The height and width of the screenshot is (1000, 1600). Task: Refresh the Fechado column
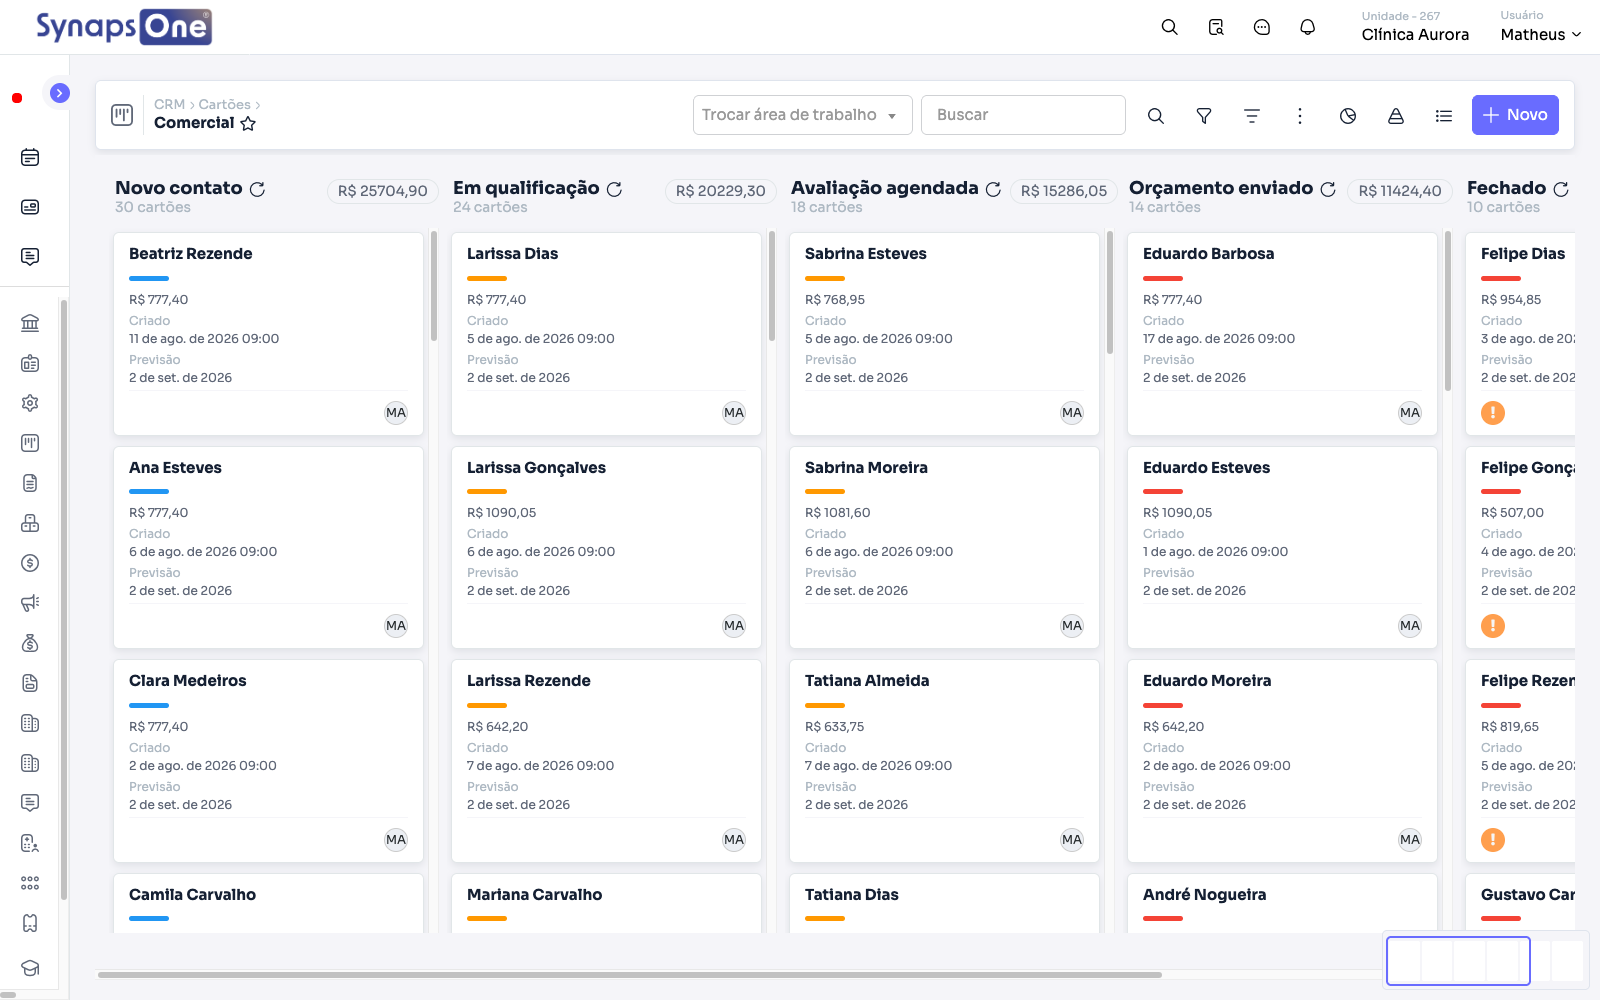[x=1561, y=189]
